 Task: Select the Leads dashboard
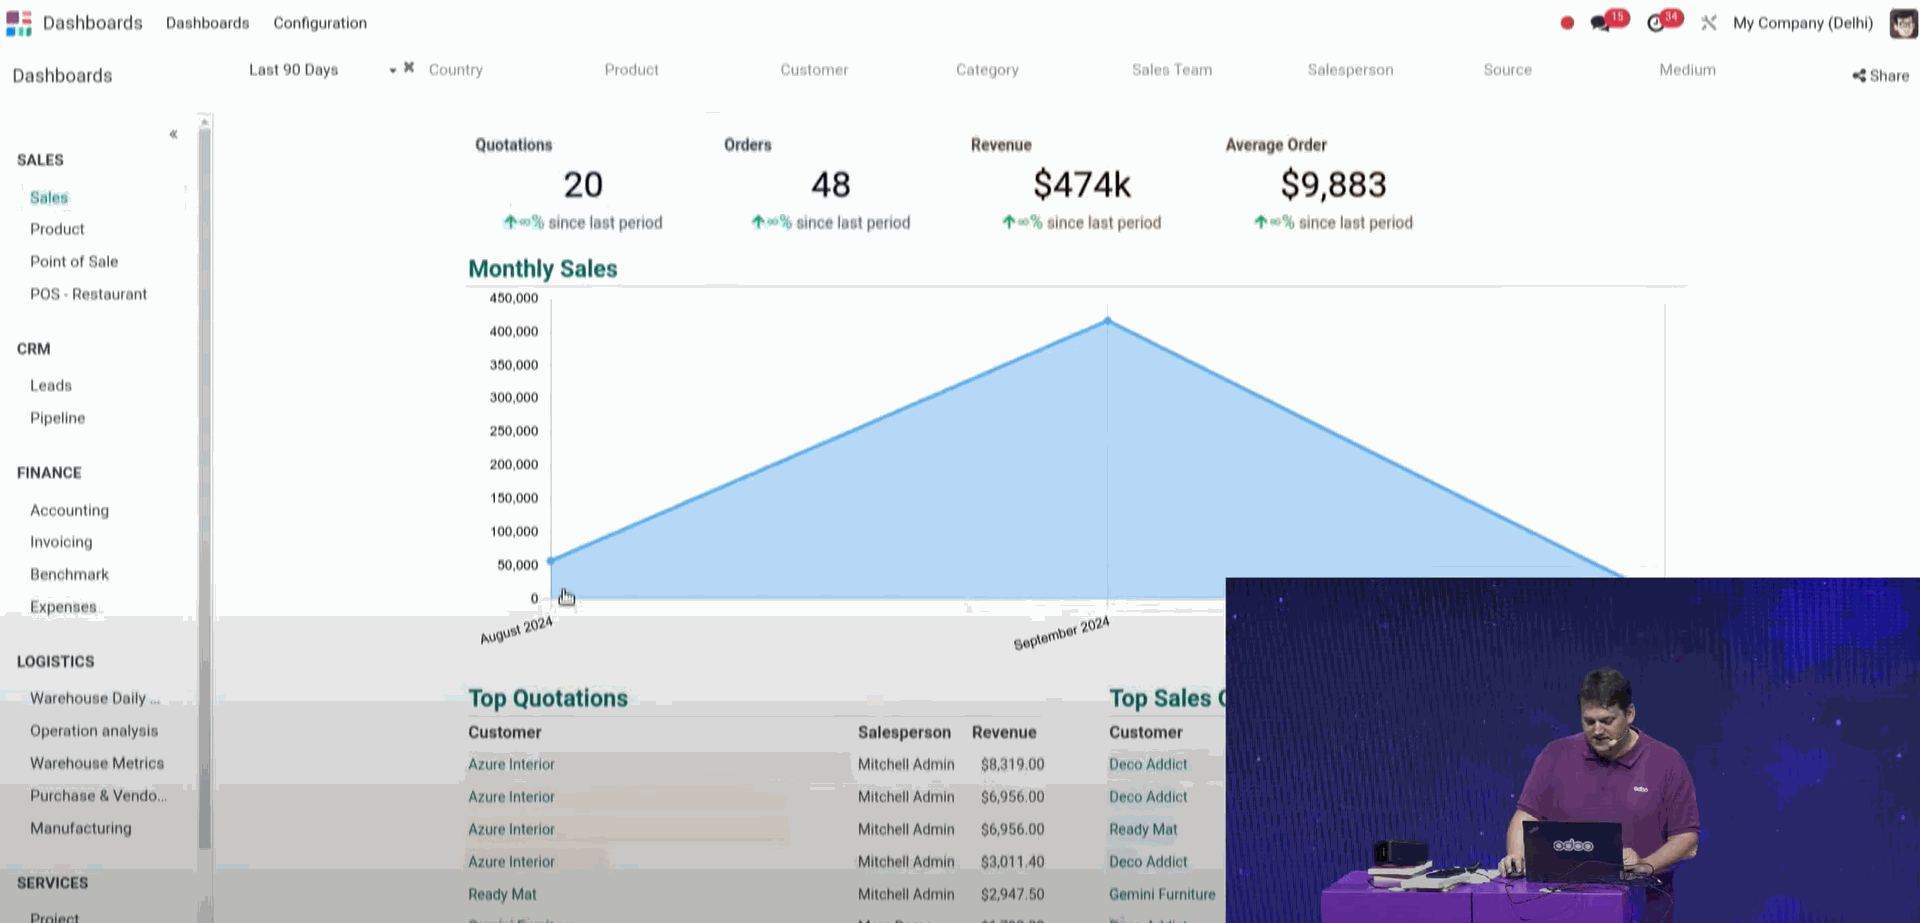(x=51, y=386)
